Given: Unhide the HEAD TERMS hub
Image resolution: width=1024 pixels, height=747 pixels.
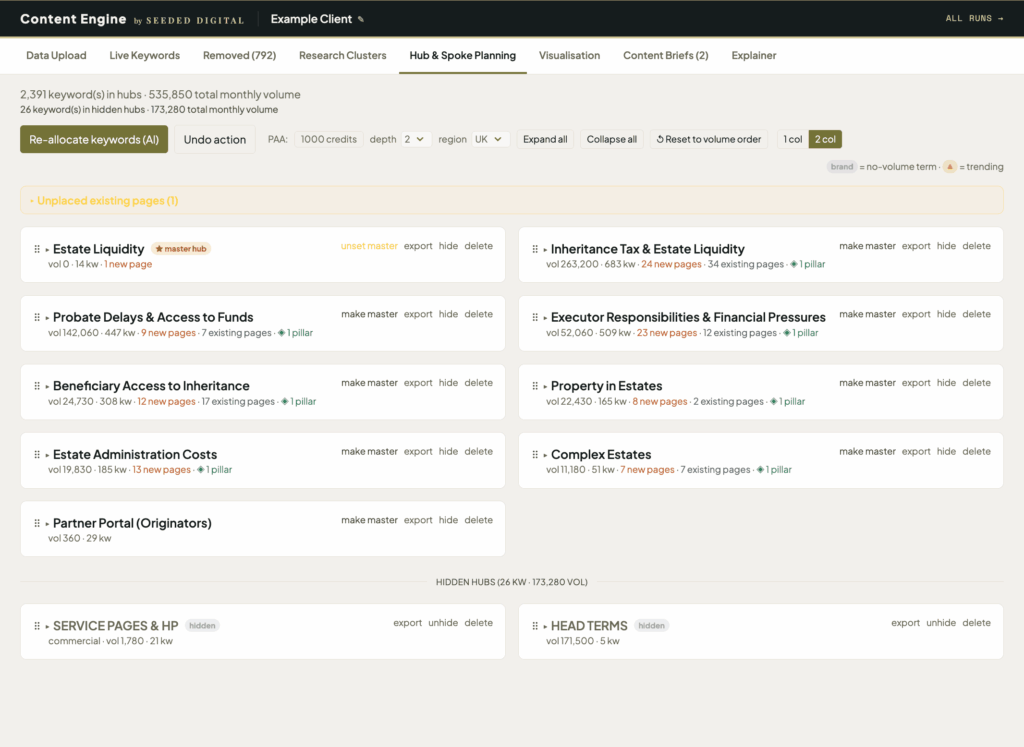Looking at the screenshot, I should point(940,623).
